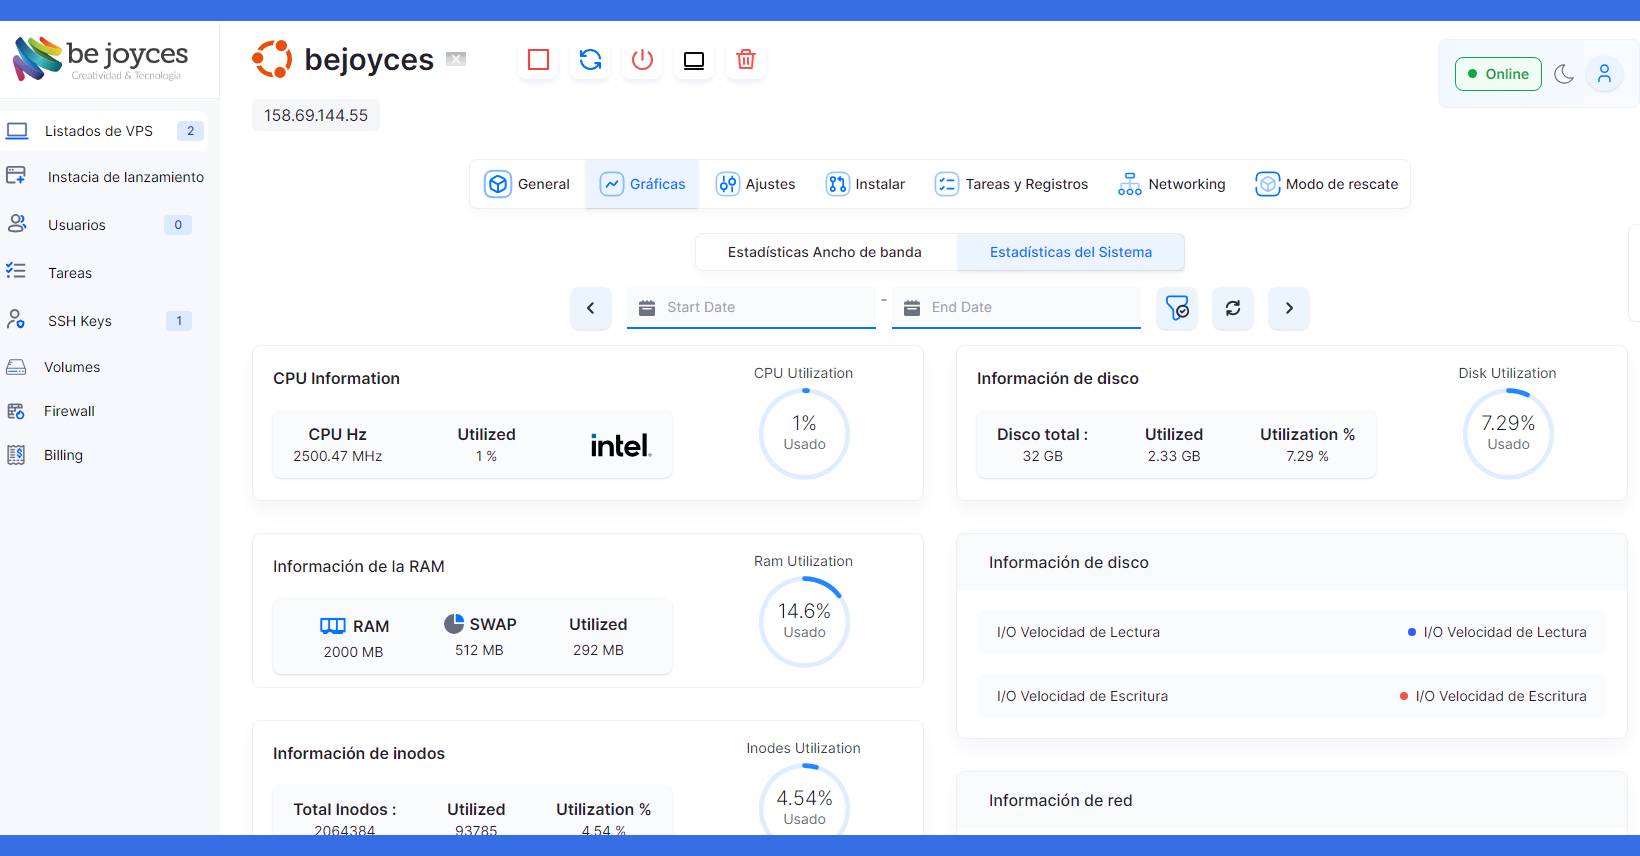
Task: Click the red stop VPS icon
Action: (538, 60)
